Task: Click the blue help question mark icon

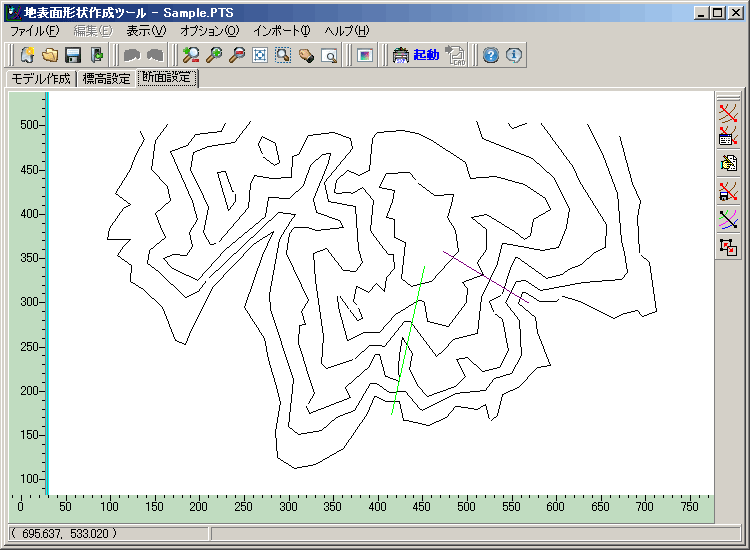Action: pos(490,55)
